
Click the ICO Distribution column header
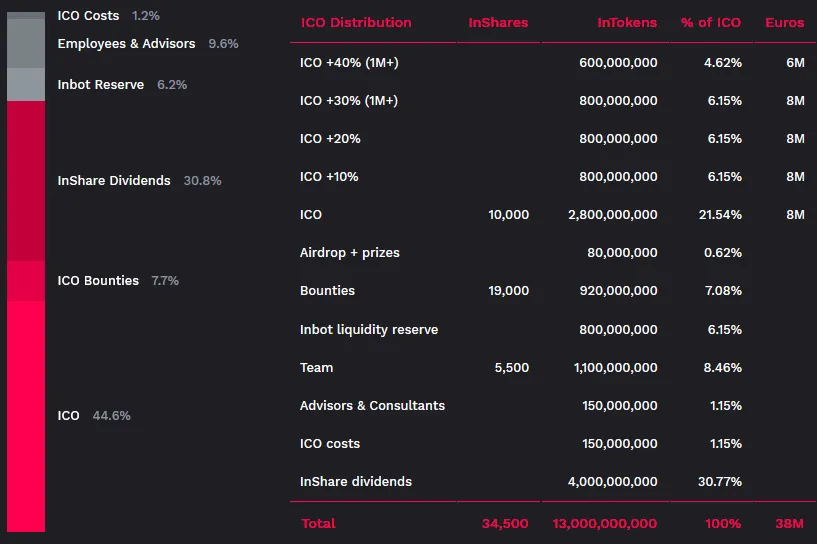tap(356, 22)
